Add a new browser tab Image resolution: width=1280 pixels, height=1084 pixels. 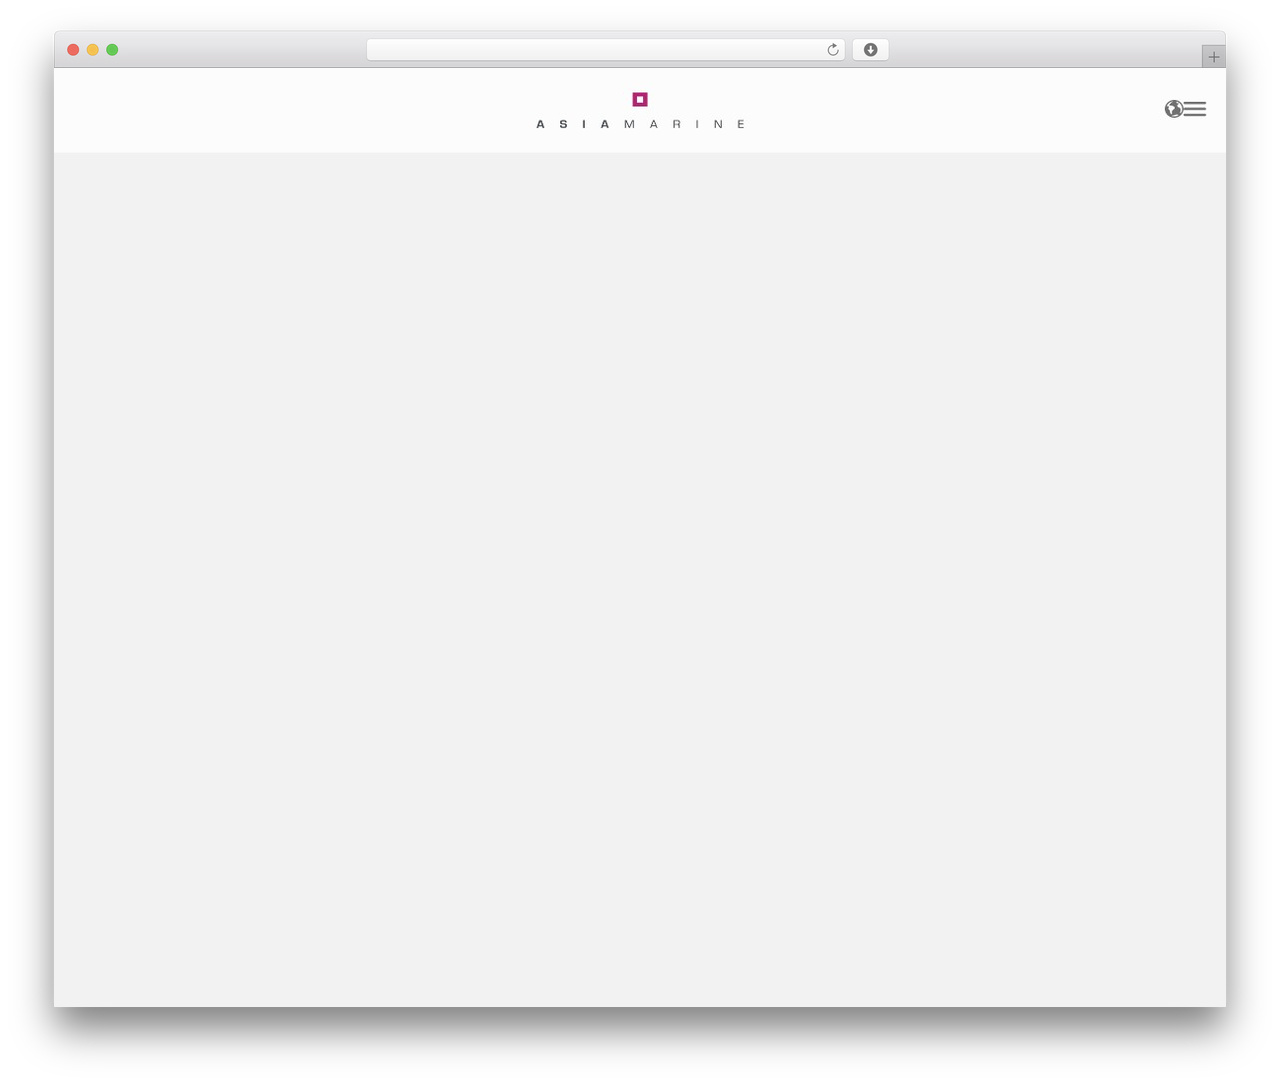pos(1213,57)
